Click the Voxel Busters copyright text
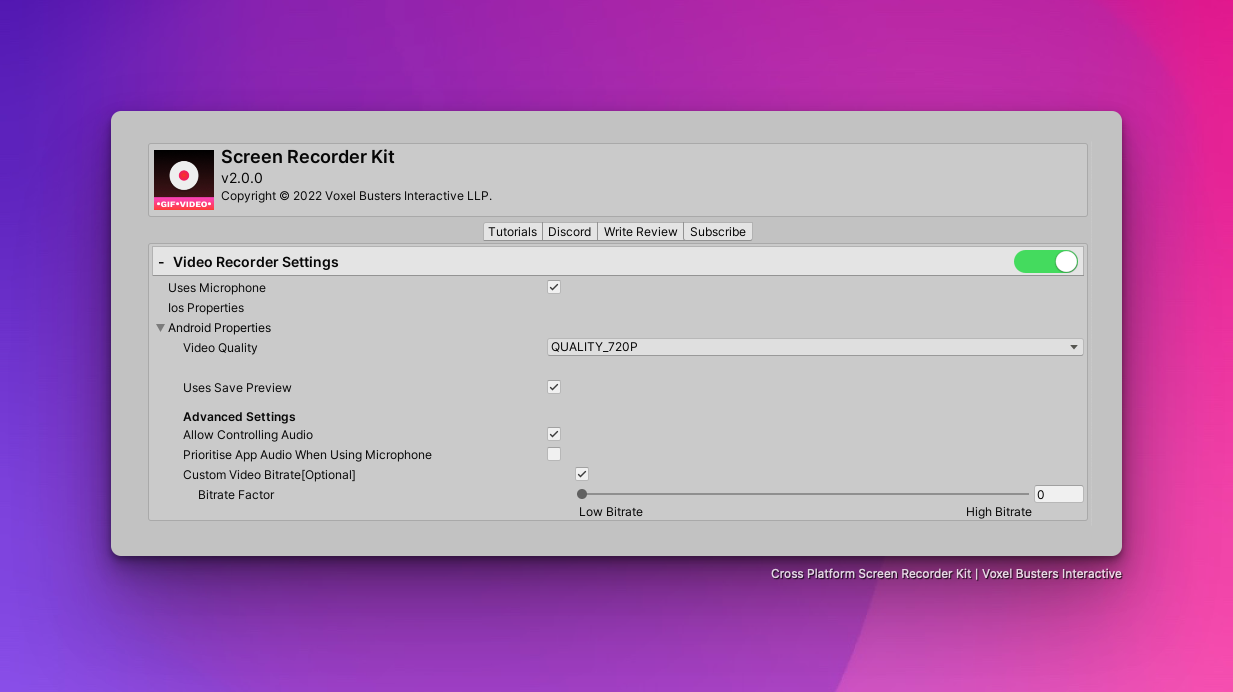This screenshot has width=1233, height=692. (356, 196)
